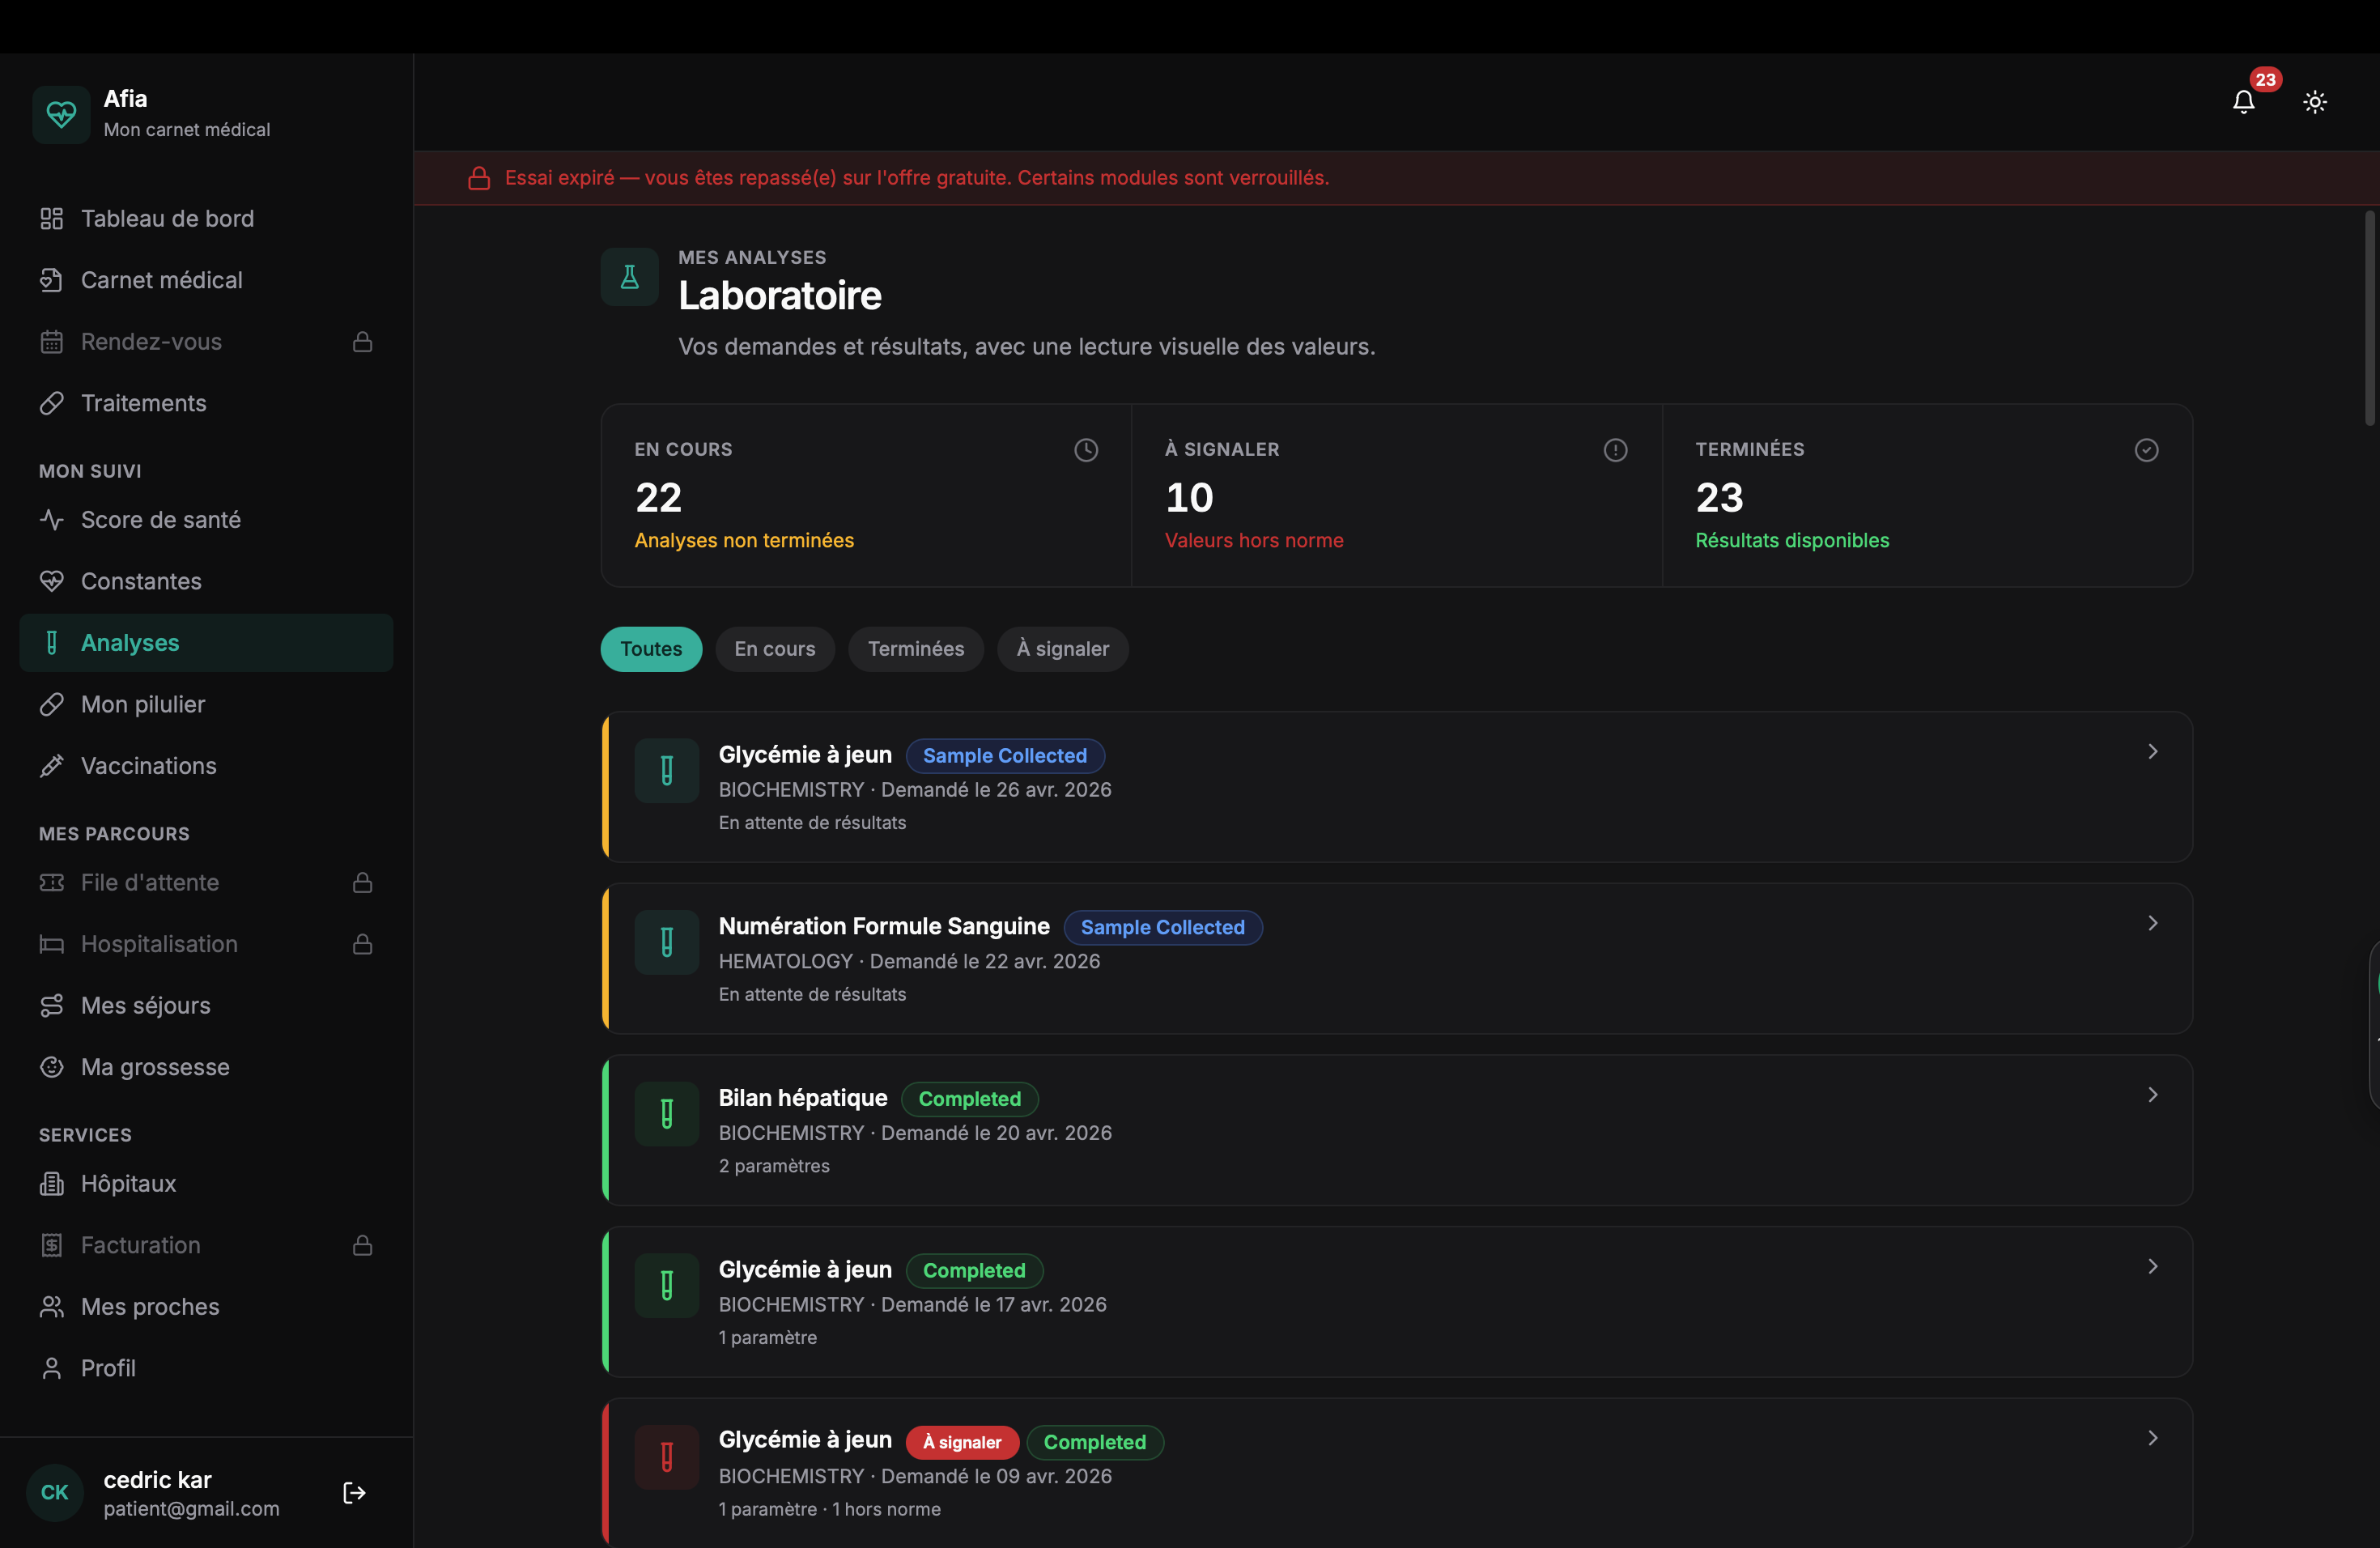
Task: Click the Afia heart logo
Action: [x=61, y=114]
